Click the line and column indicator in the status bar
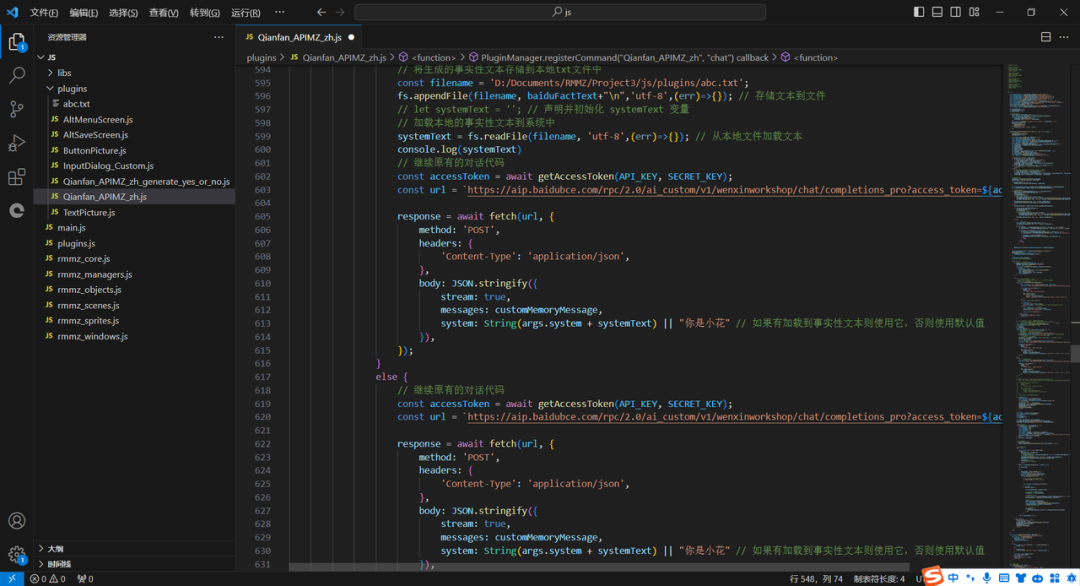 (816, 579)
